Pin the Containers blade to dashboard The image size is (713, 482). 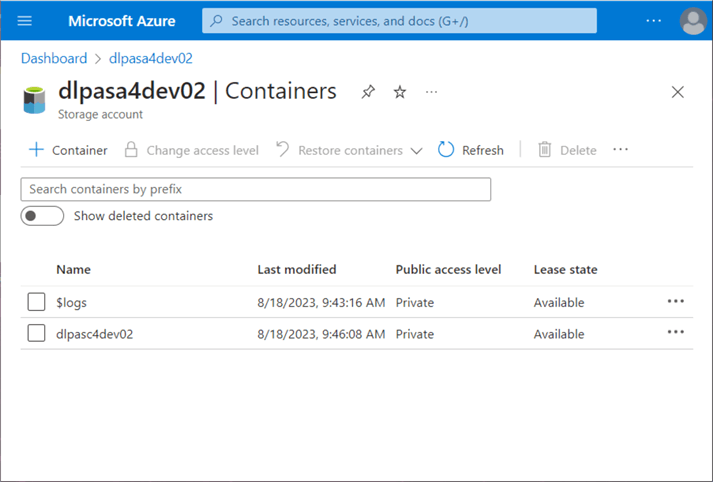pos(368,92)
